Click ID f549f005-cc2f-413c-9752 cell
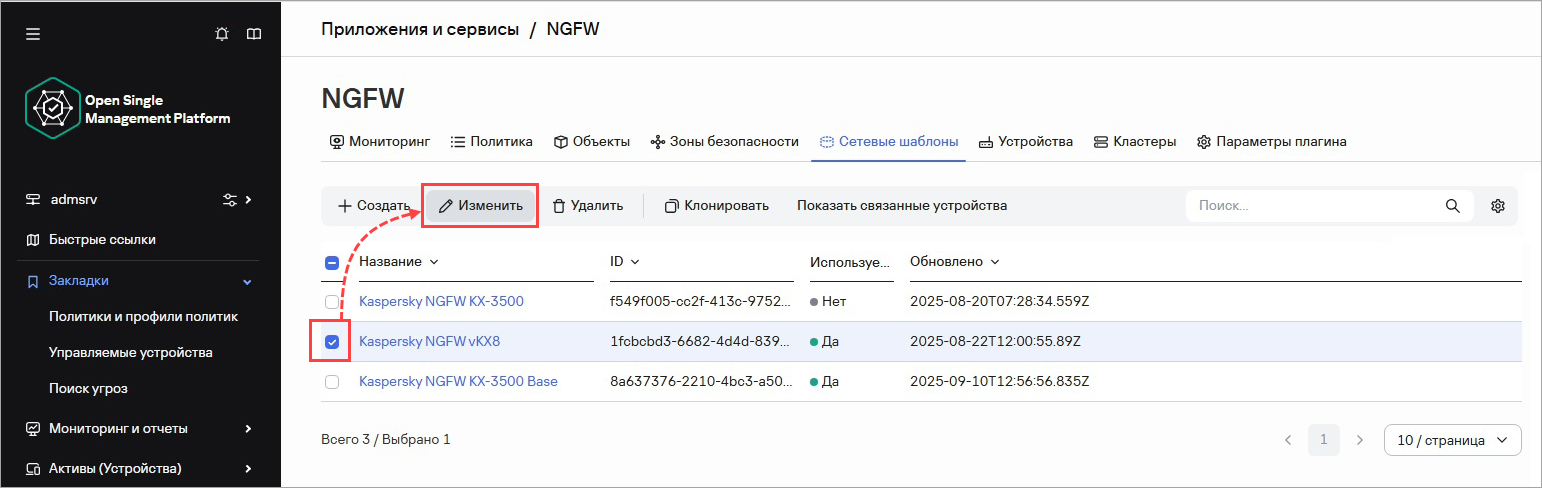The image size is (1542, 488). pos(700,301)
